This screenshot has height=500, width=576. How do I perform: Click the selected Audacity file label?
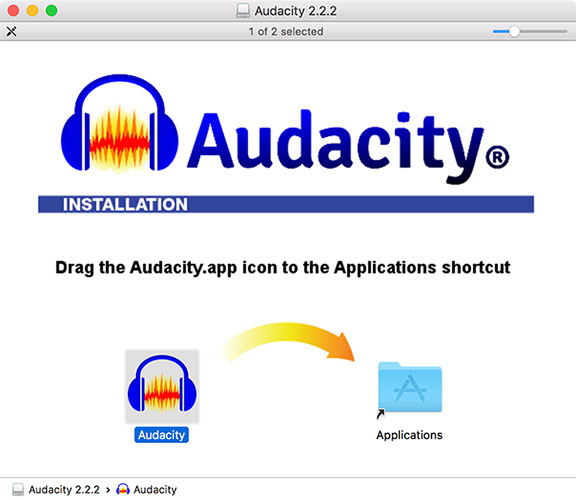coord(162,435)
